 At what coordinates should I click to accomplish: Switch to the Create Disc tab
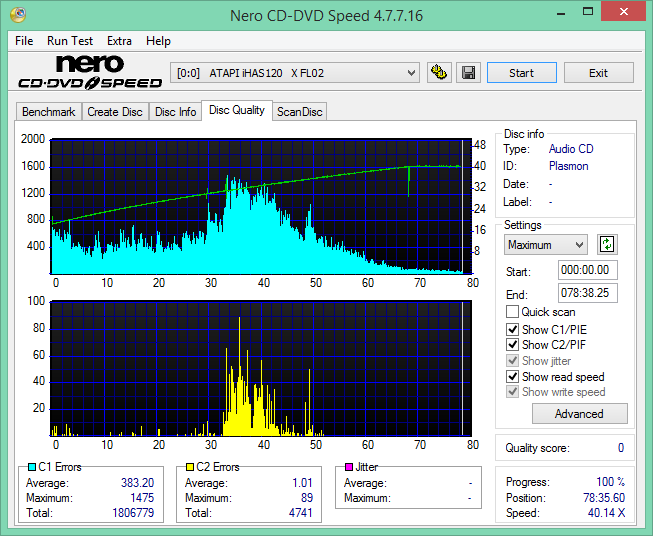115,112
